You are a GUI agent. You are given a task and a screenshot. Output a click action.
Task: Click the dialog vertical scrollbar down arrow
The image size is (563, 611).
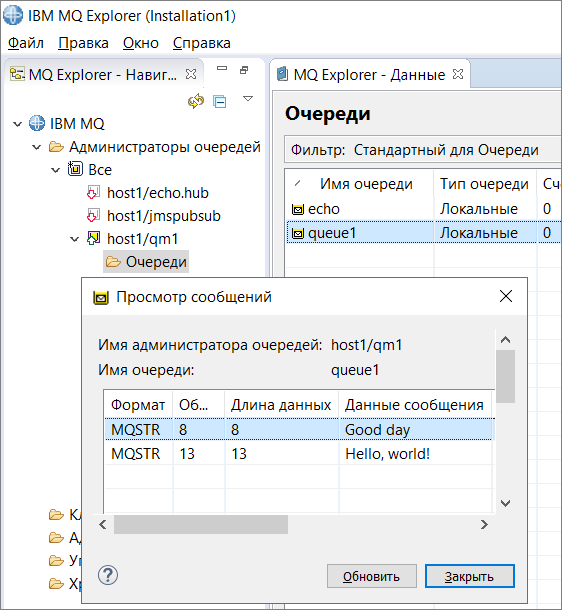(x=505, y=503)
